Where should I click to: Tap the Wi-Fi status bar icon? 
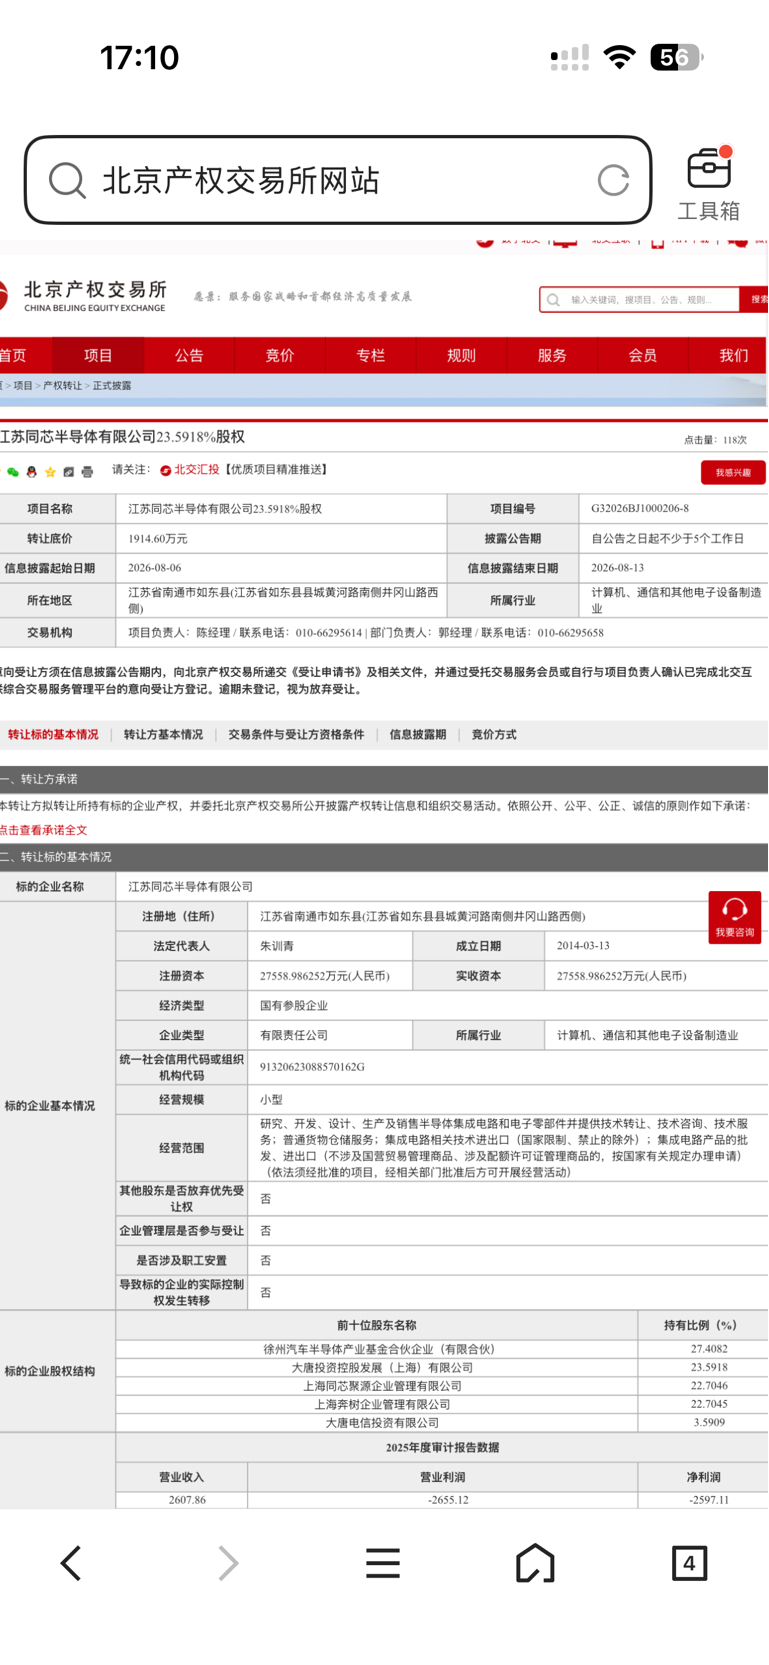click(620, 57)
